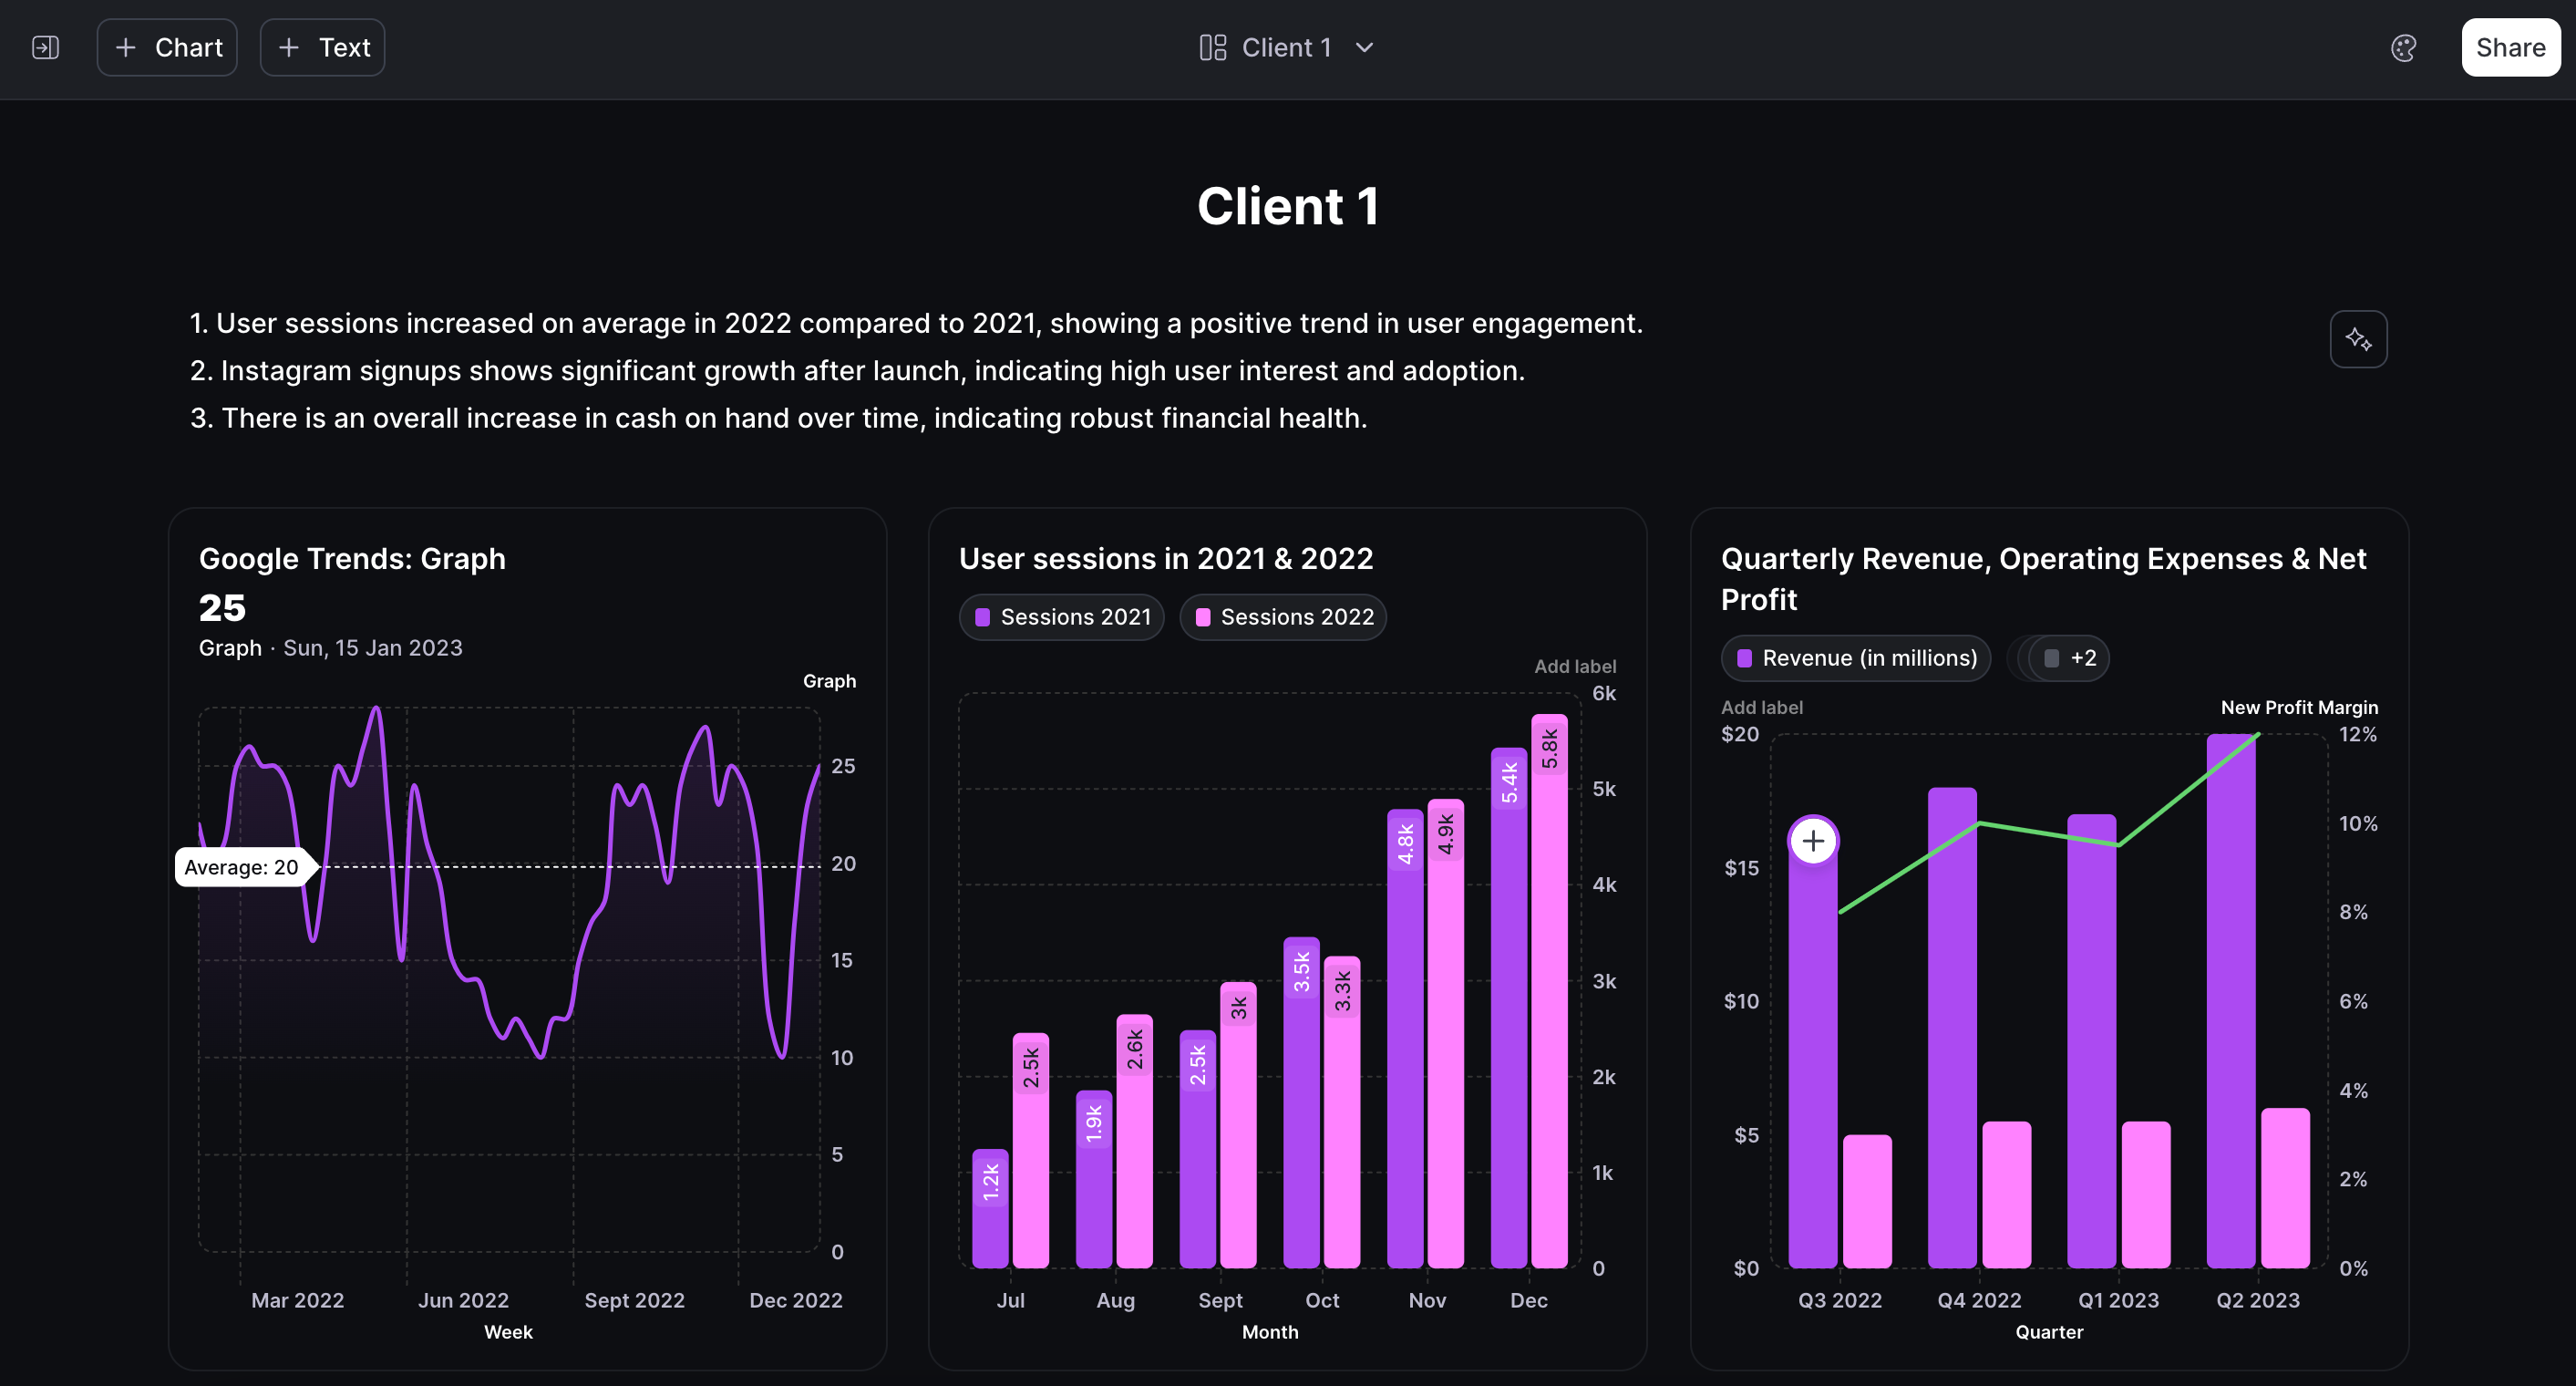The image size is (2576, 1386).
Task: Click the plus circle on the Q3 2022 bar
Action: click(x=1813, y=841)
